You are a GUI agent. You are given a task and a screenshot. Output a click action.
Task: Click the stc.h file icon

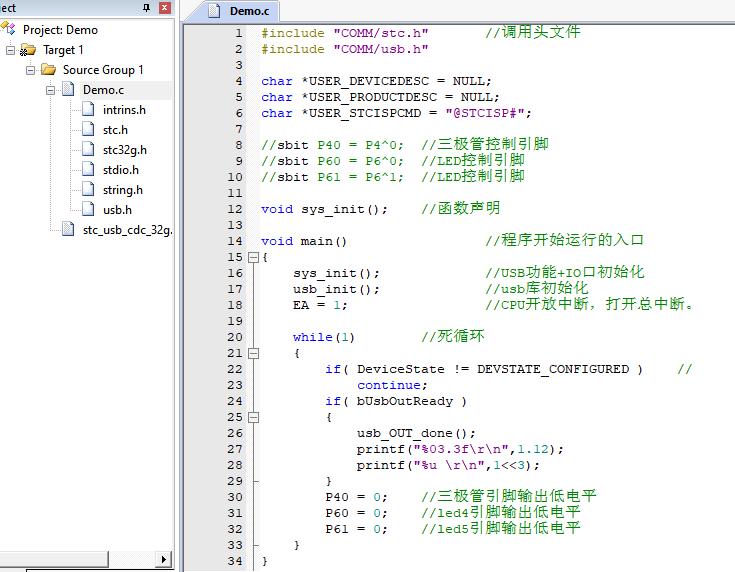[x=88, y=130]
